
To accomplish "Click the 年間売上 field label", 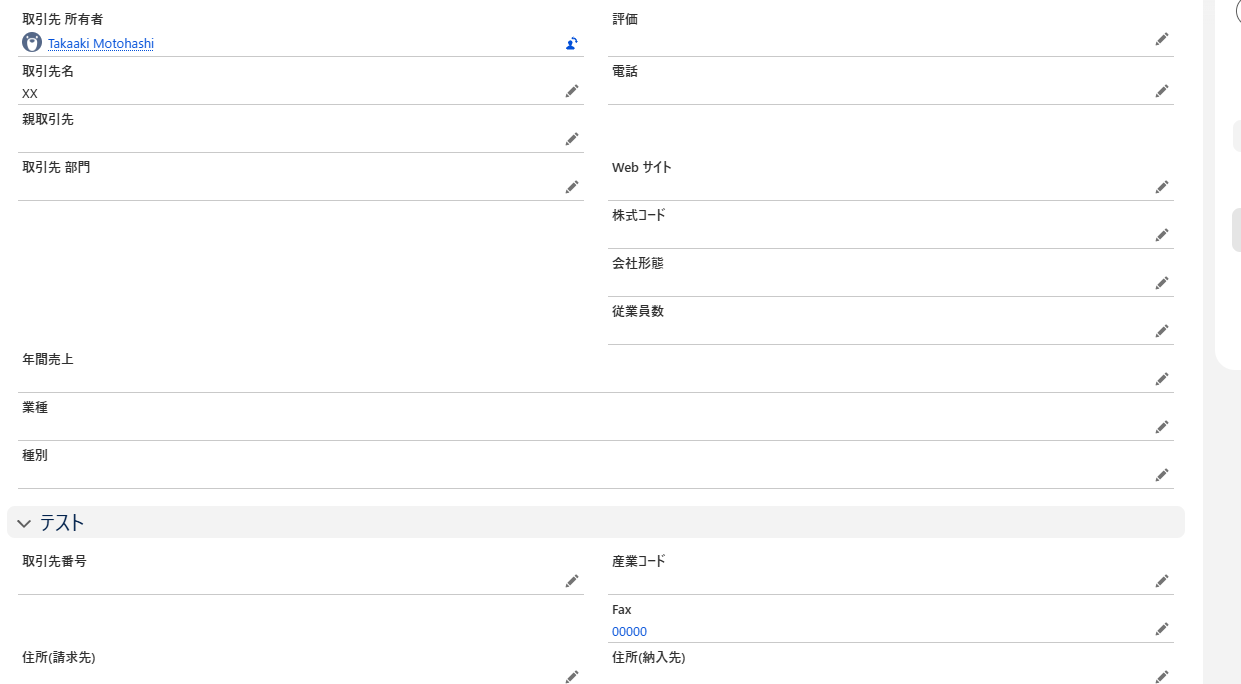I will tap(48, 359).
